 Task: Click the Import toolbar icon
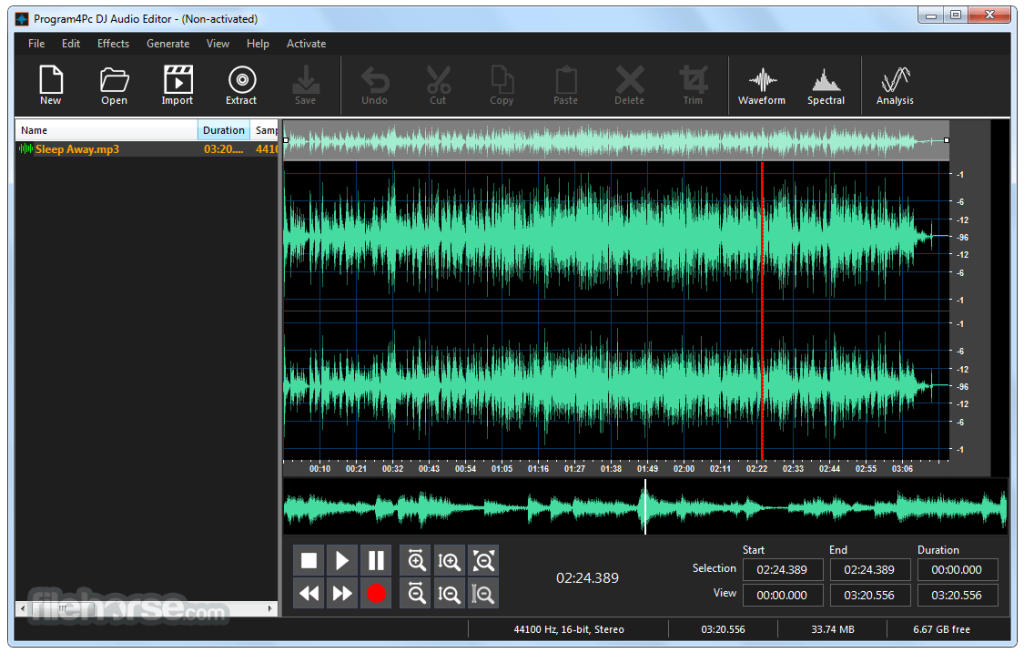point(178,85)
